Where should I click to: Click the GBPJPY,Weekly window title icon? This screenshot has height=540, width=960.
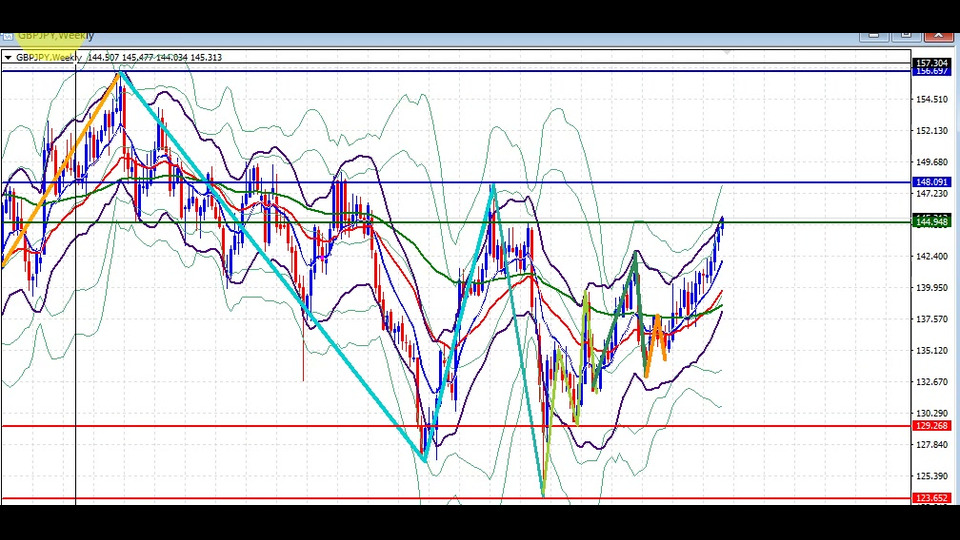tap(7, 36)
